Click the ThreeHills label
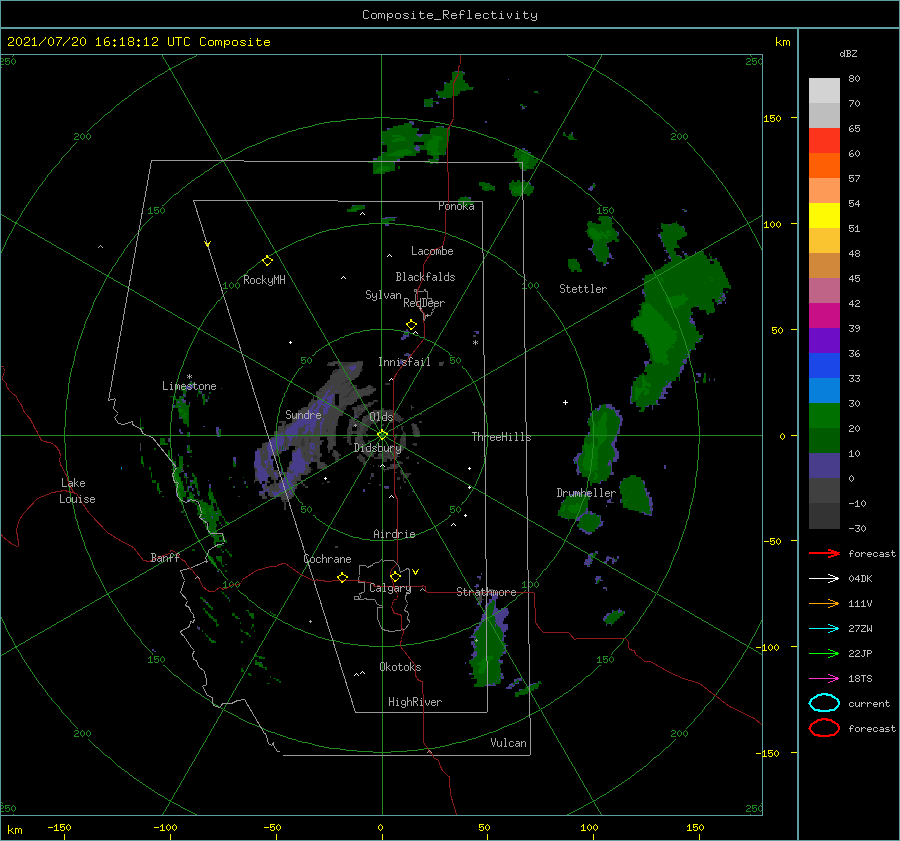The image size is (900, 841). pyautogui.click(x=501, y=437)
